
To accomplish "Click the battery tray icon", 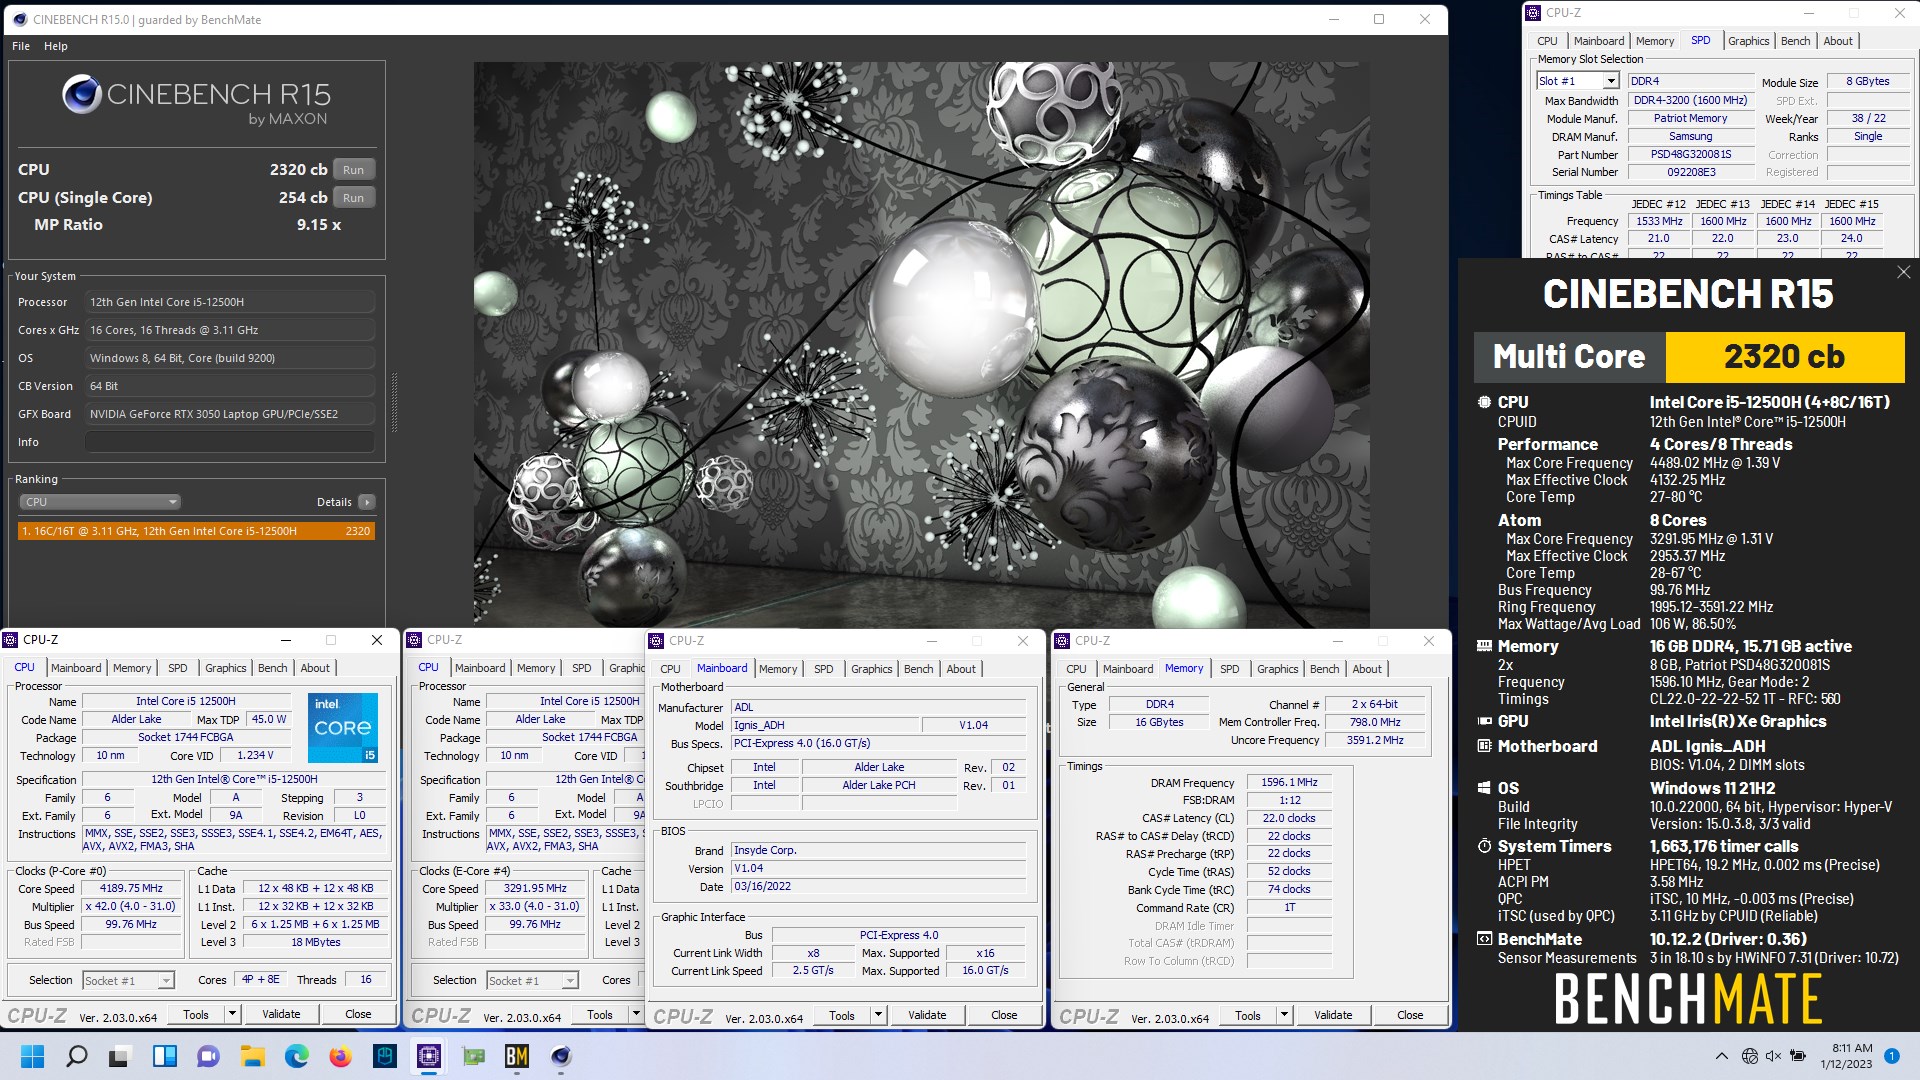I will coord(1798,1056).
